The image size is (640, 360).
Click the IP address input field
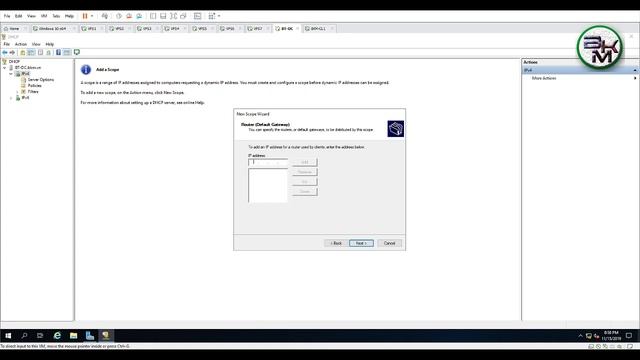[x=268, y=162]
